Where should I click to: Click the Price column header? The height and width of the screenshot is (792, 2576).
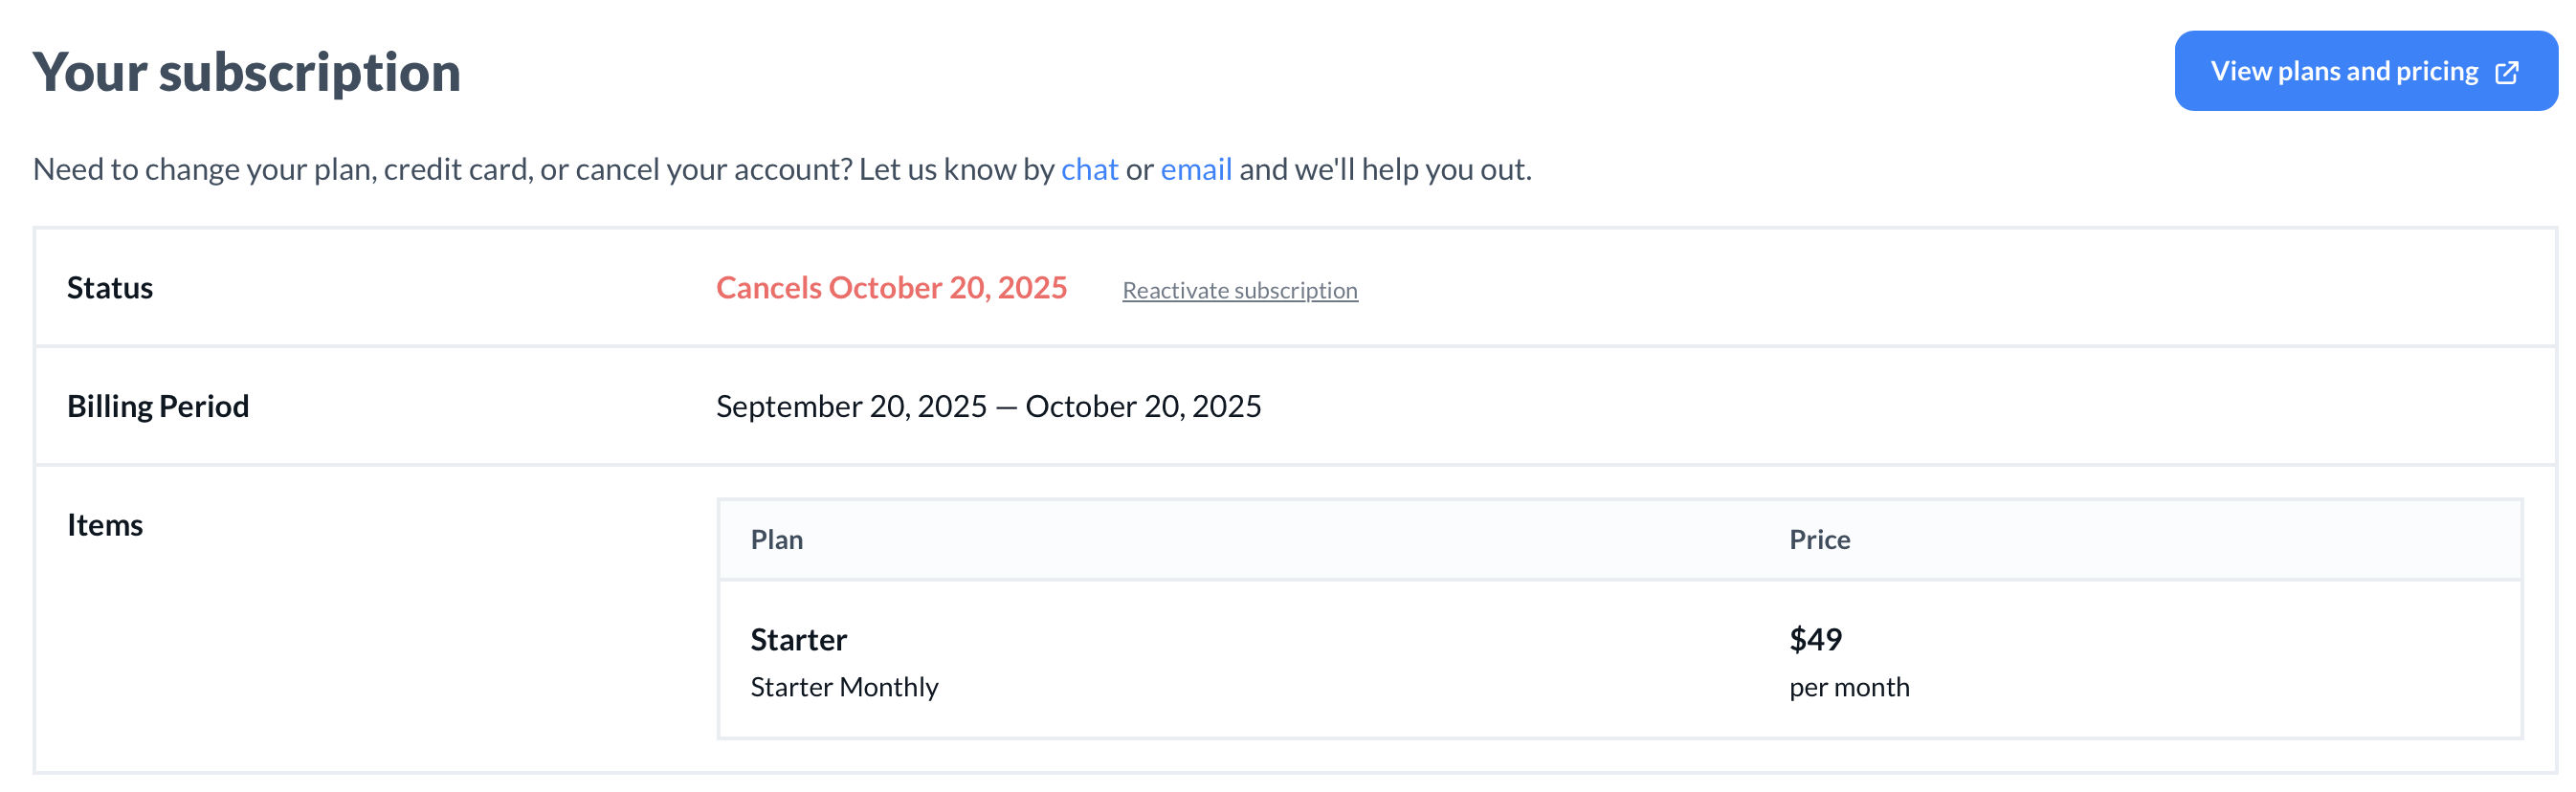pos(1820,539)
